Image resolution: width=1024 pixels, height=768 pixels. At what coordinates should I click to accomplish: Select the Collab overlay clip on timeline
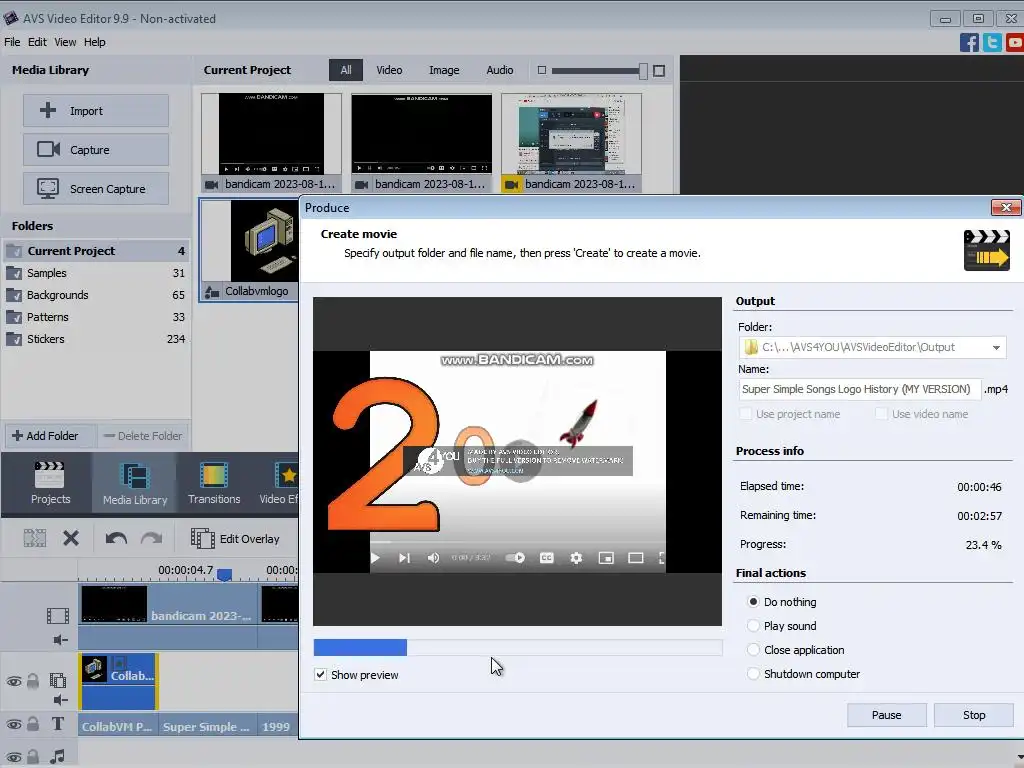[118, 681]
